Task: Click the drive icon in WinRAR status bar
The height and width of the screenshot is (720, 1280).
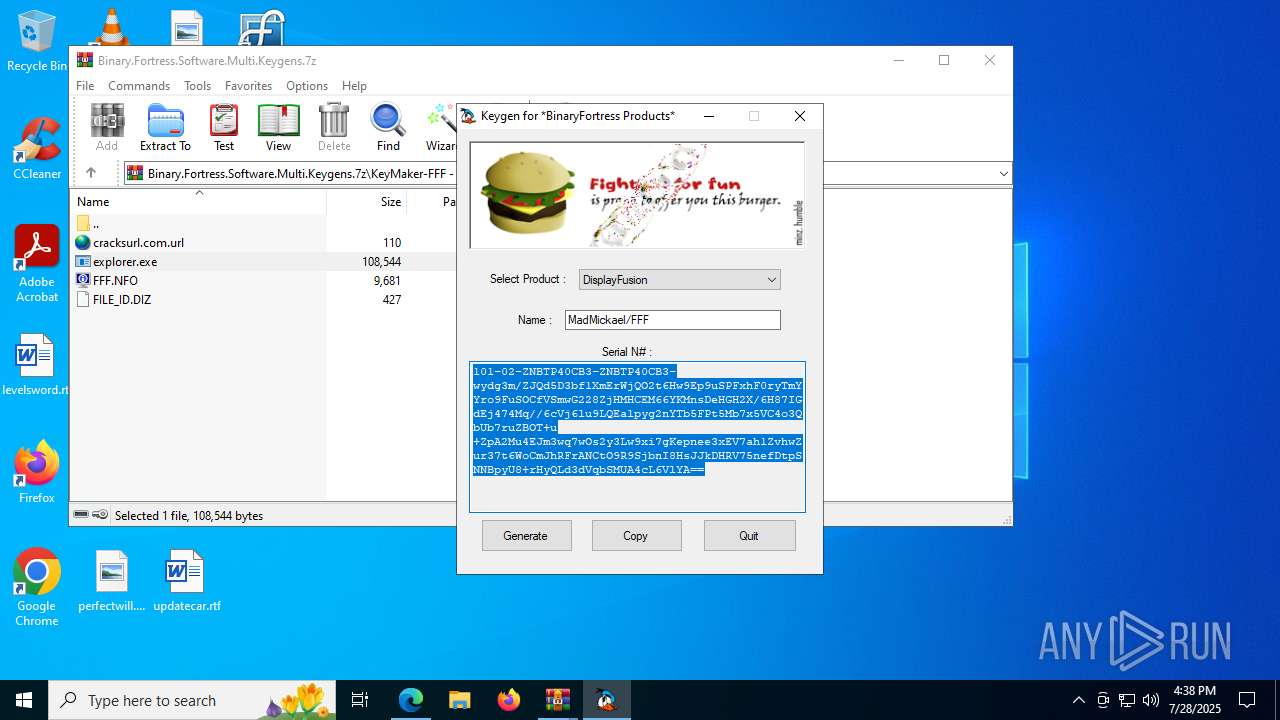Action: 81,515
